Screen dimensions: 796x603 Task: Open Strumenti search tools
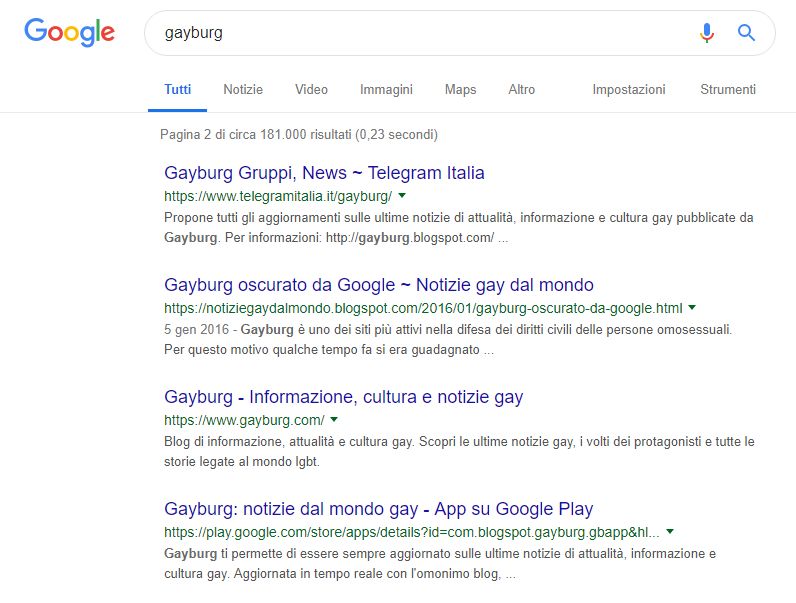click(728, 89)
